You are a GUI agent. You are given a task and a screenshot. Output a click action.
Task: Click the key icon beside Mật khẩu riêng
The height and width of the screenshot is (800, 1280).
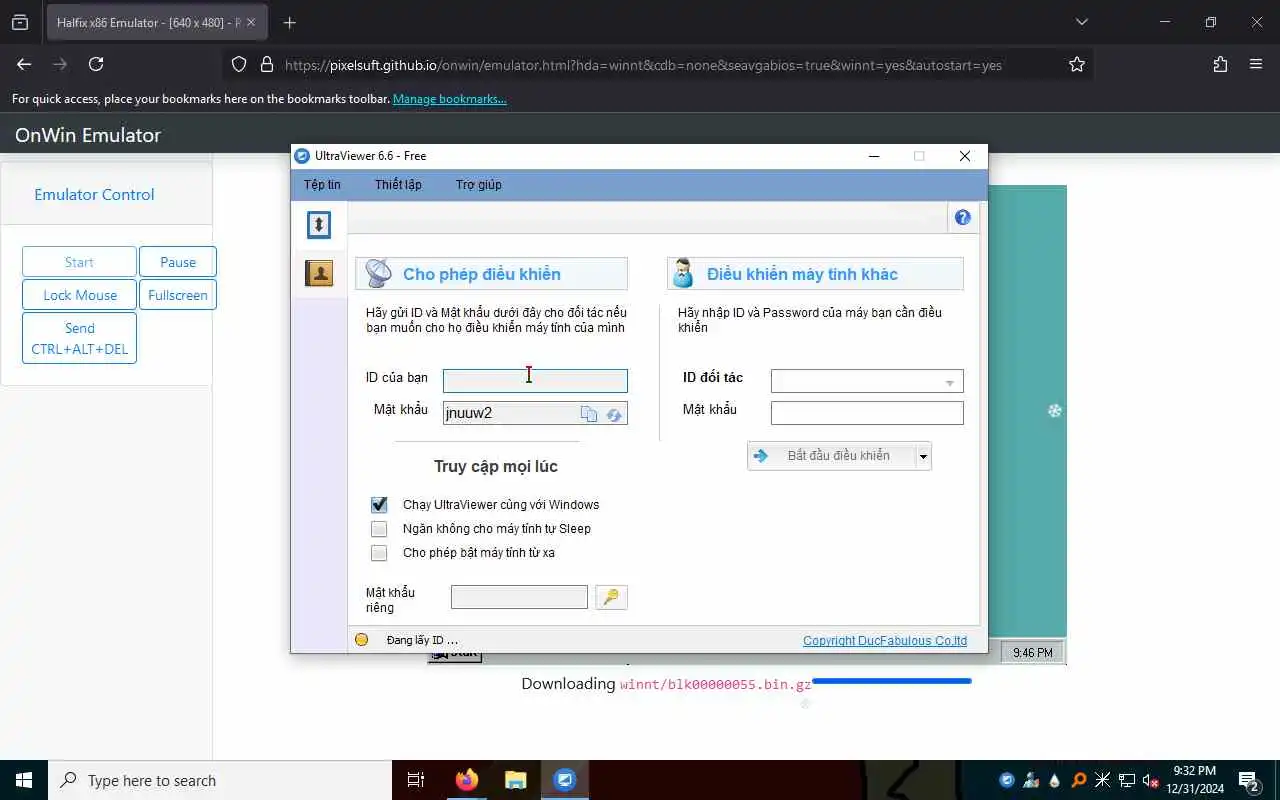[611, 597]
